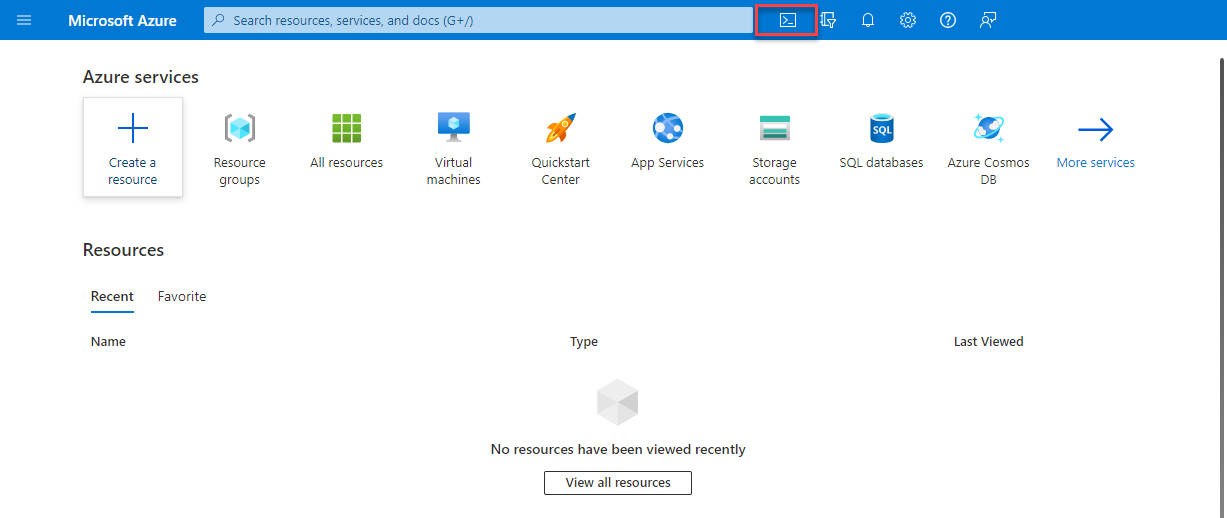Click the Type column header

pos(584,342)
